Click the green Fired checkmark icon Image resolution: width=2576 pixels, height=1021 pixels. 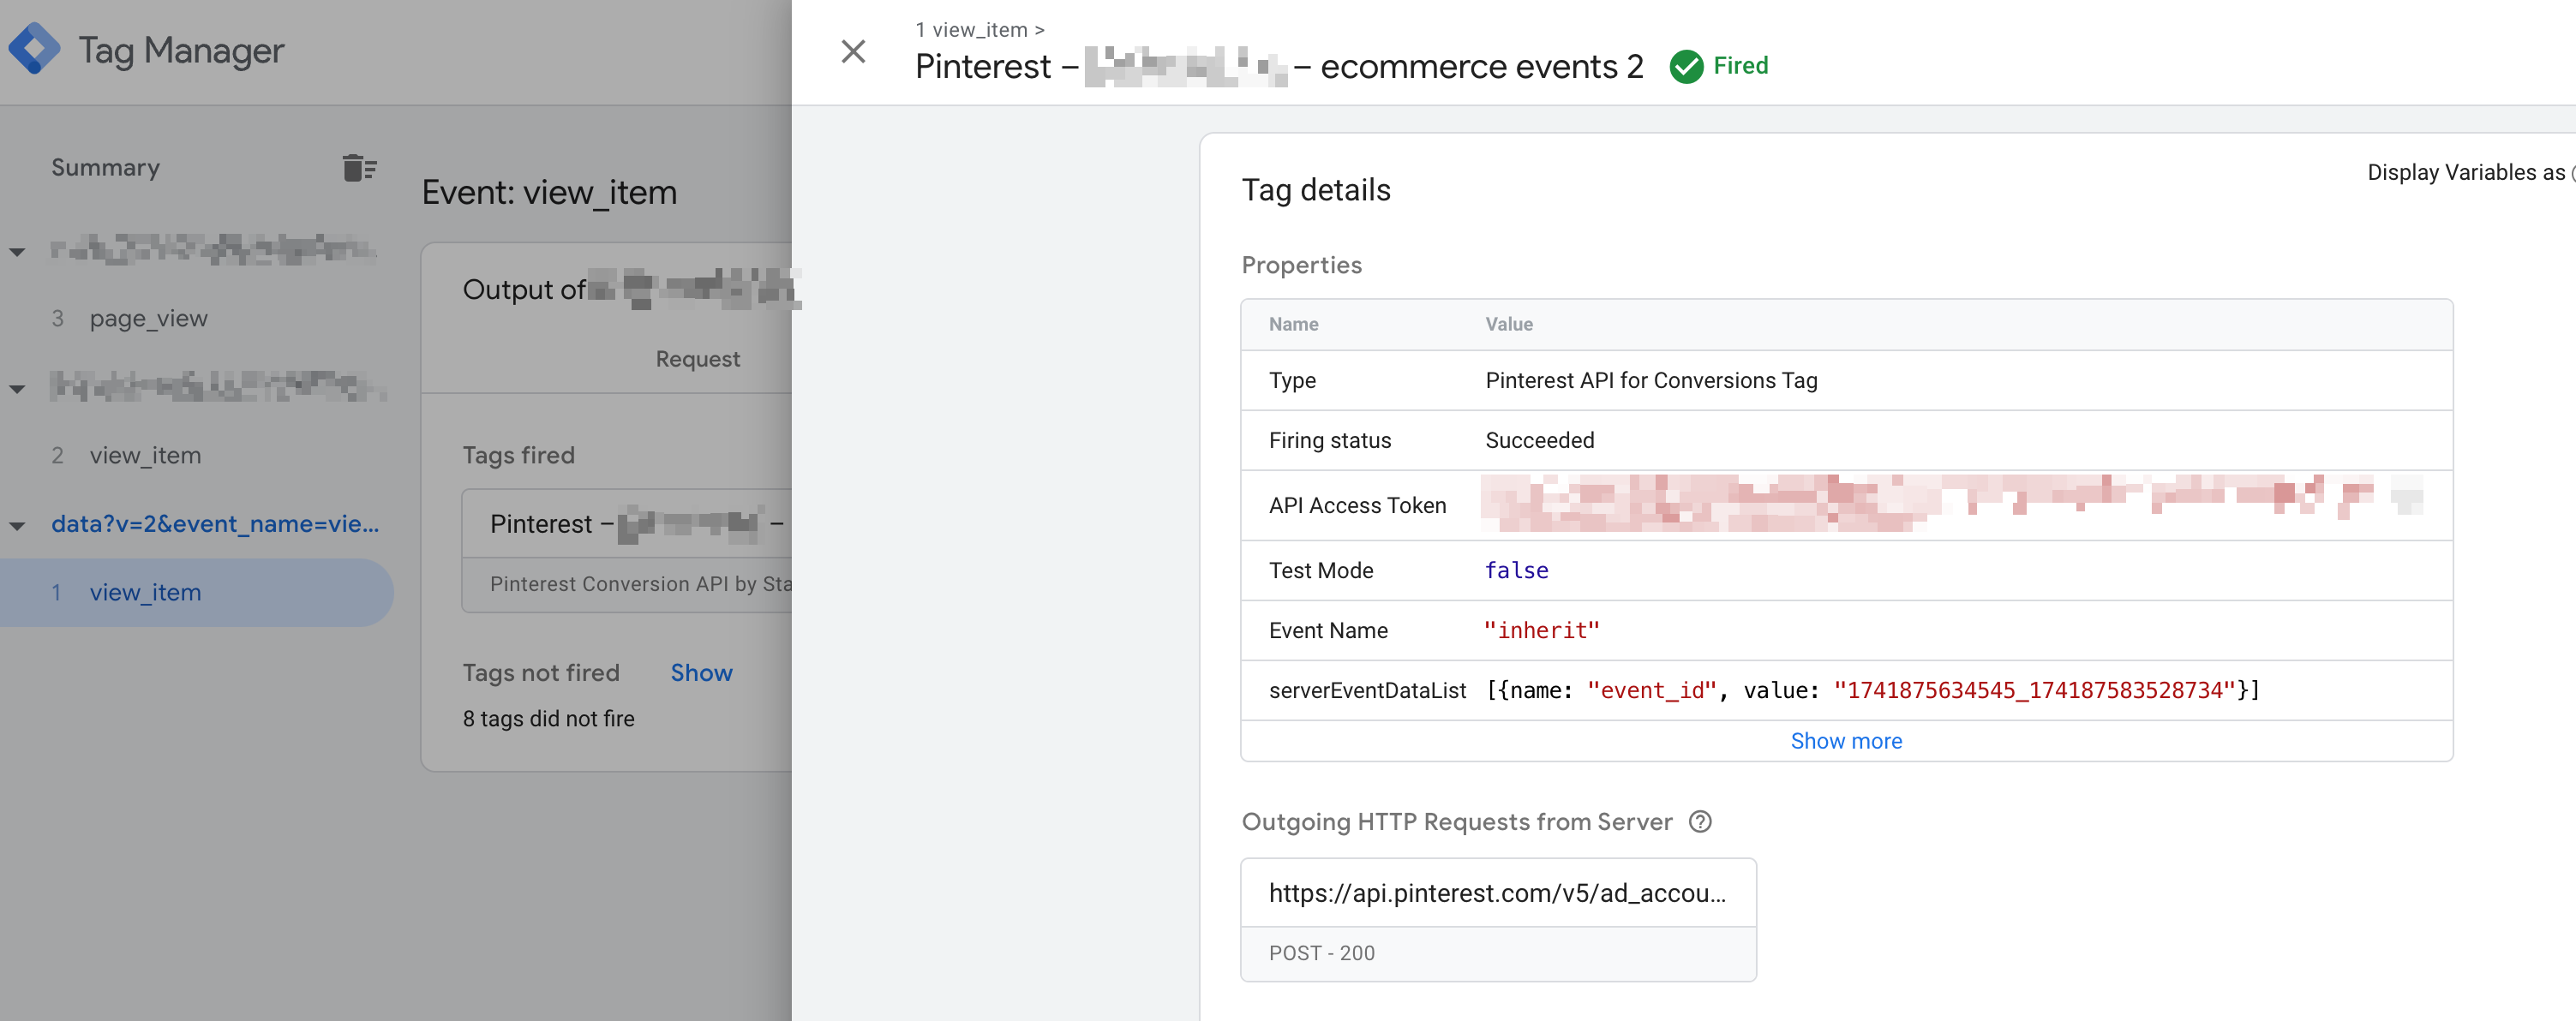pos(1686,66)
